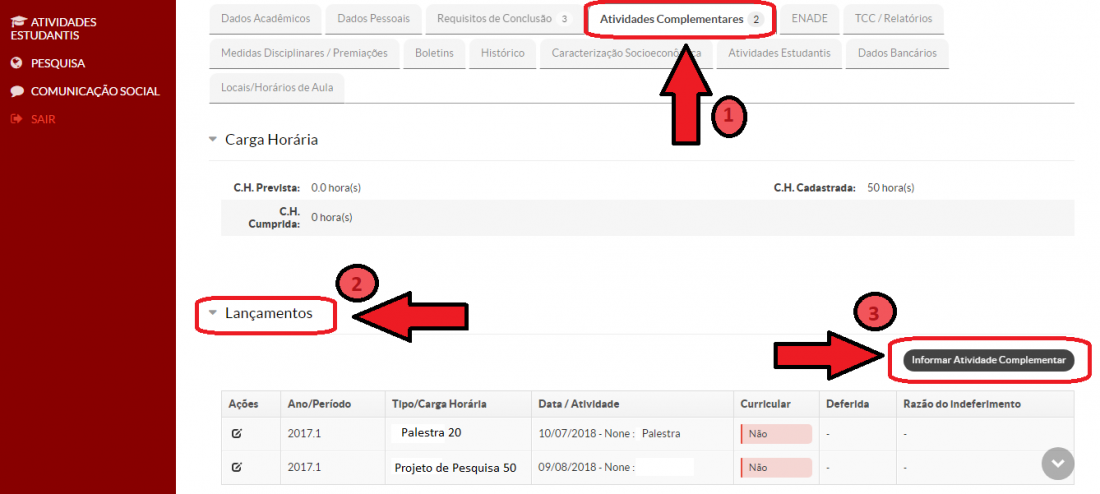Click the edit icon for Palestra 20 row
The height and width of the screenshot is (494, 1100).
click(236, 434)
